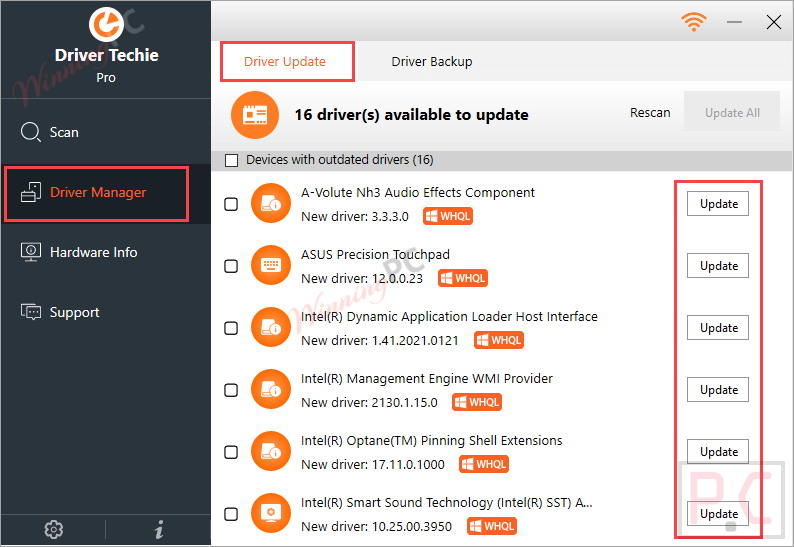Click the Driver Manager sidebar icon
The image size is (794, 547).
coord(30,192)
